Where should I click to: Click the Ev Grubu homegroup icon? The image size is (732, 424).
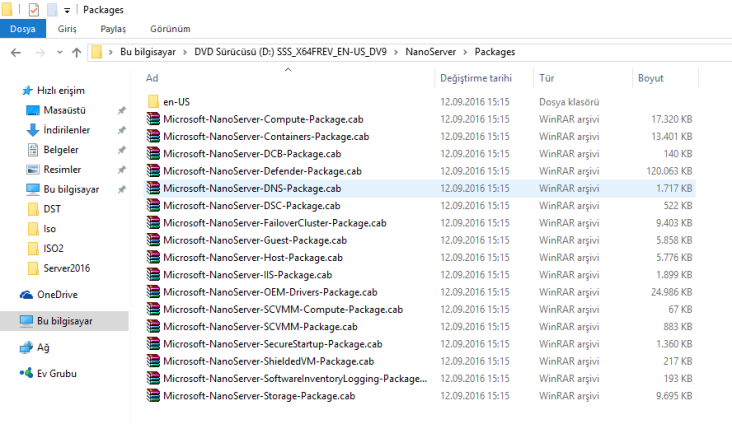click(28, 373)
